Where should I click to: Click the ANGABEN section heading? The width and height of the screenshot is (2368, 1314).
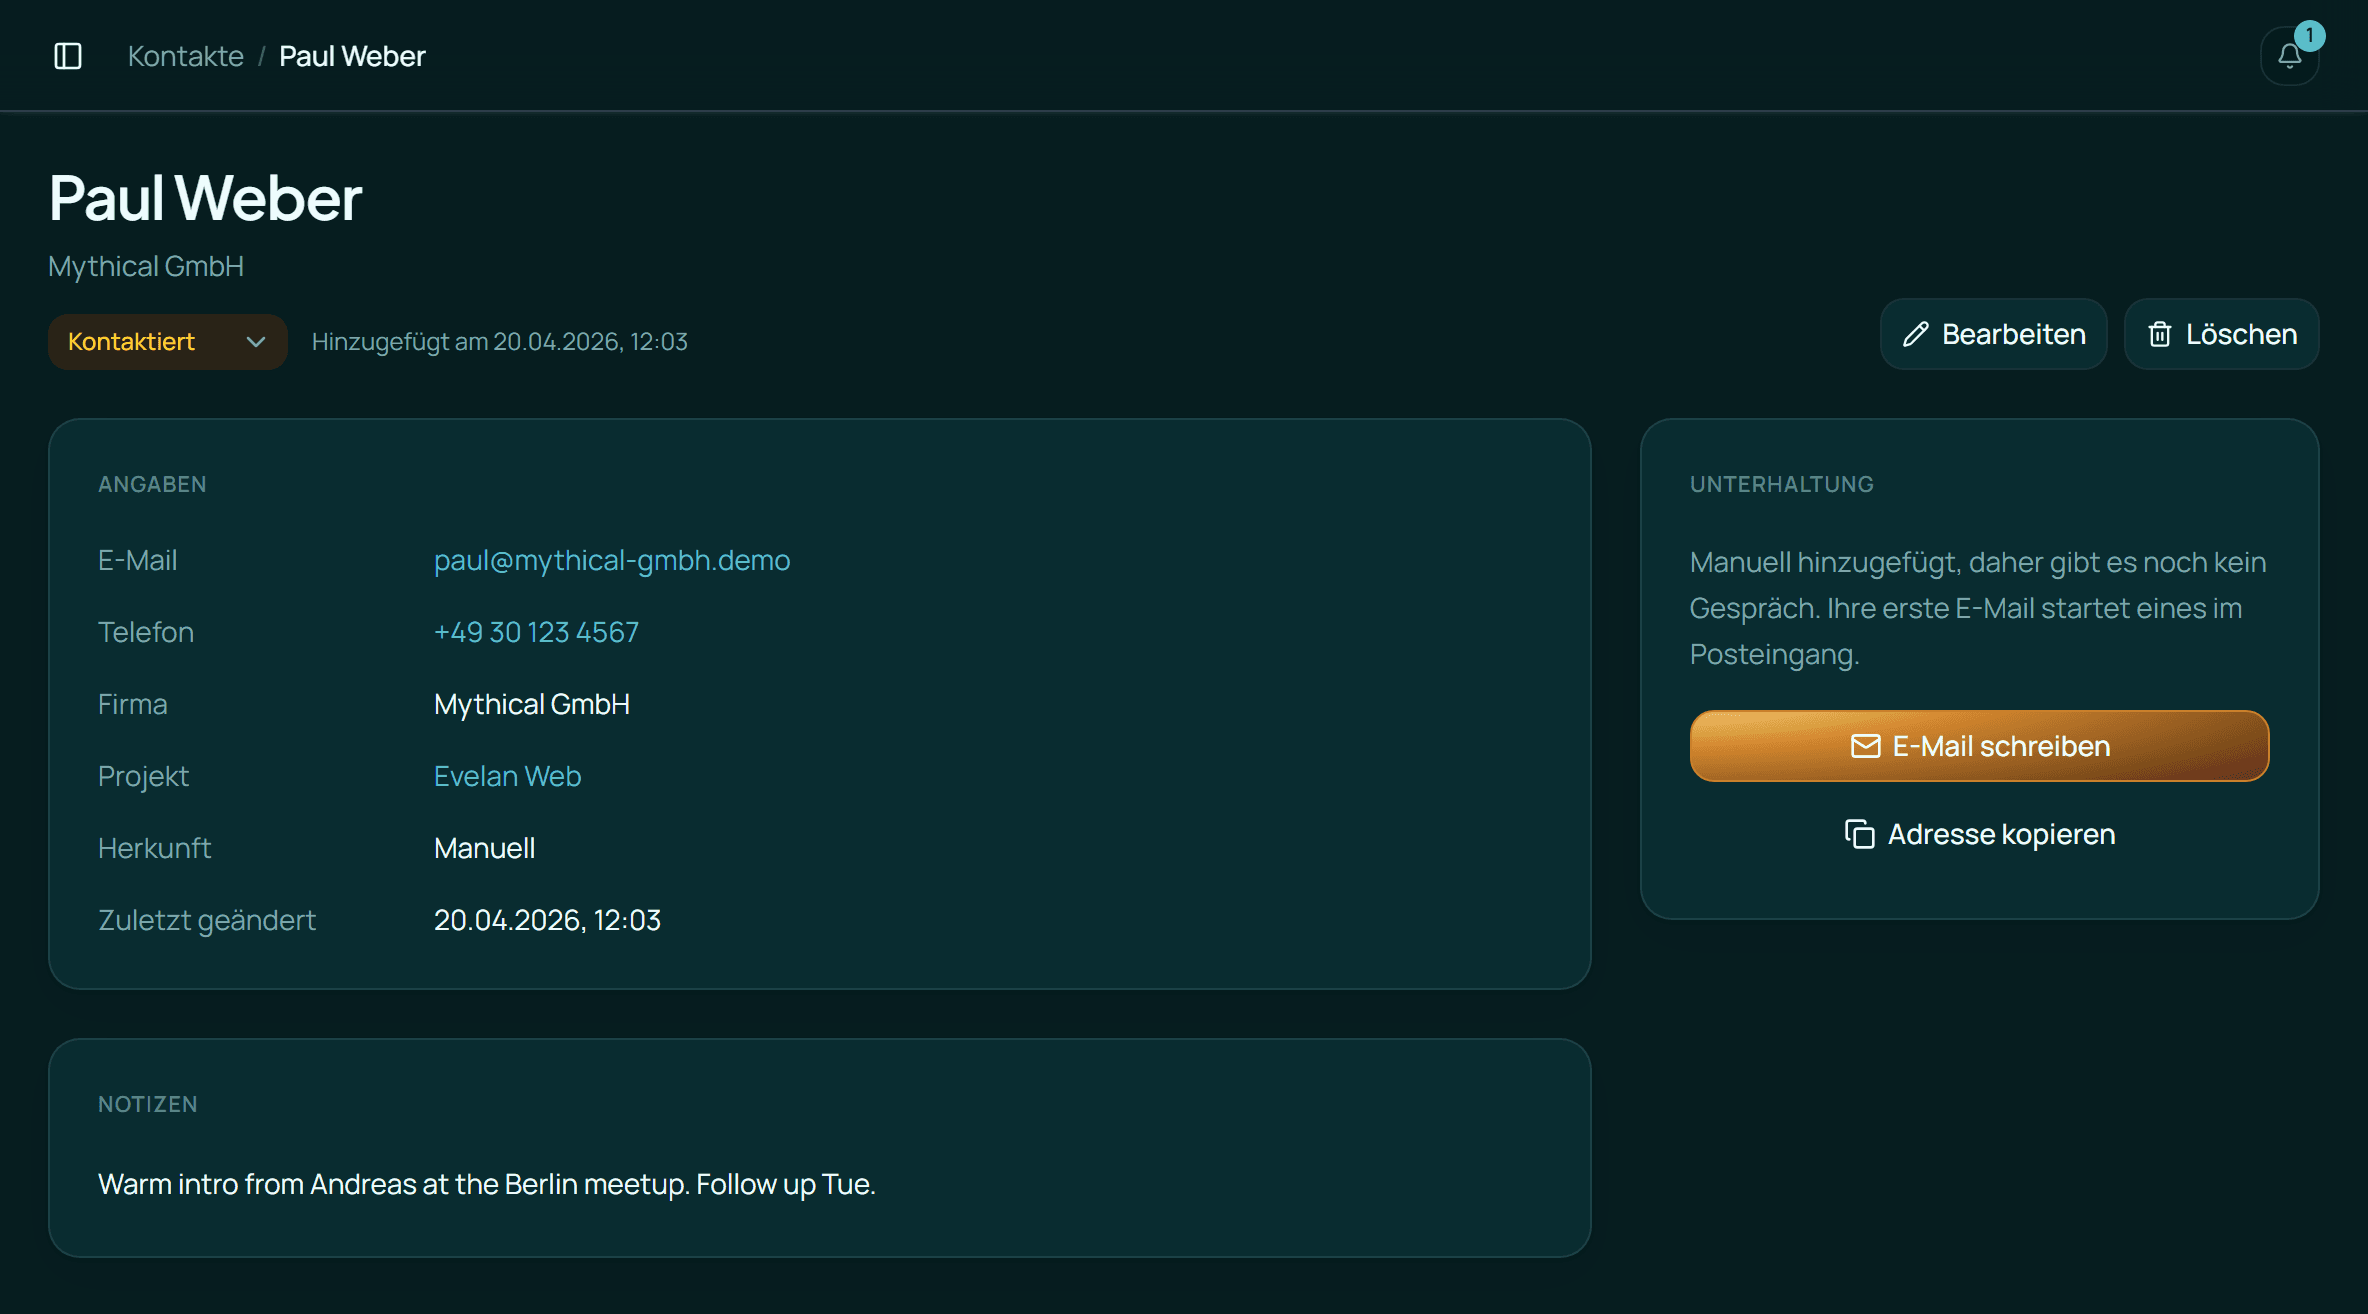click(152, 484)
